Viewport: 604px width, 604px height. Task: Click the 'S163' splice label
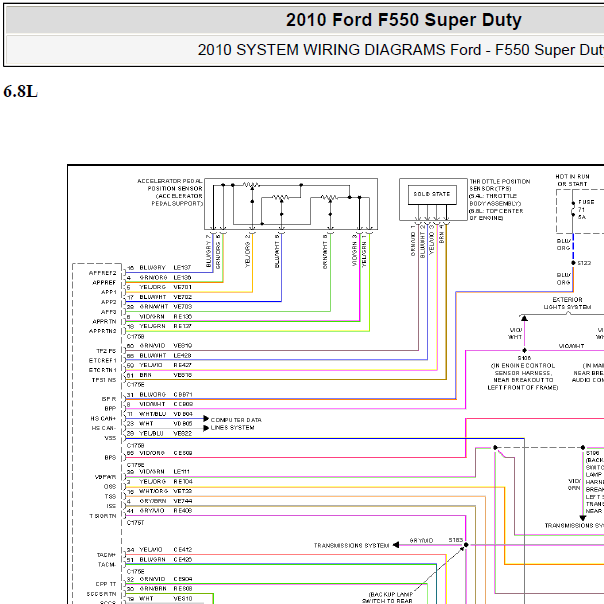pos(455,540)
